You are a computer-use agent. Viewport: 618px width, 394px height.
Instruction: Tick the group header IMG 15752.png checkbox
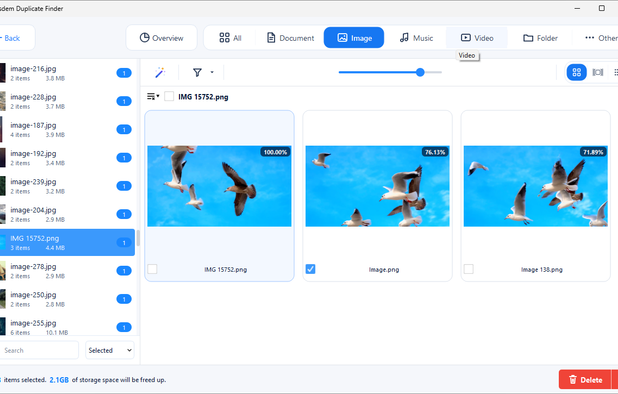tap(169, 97)
